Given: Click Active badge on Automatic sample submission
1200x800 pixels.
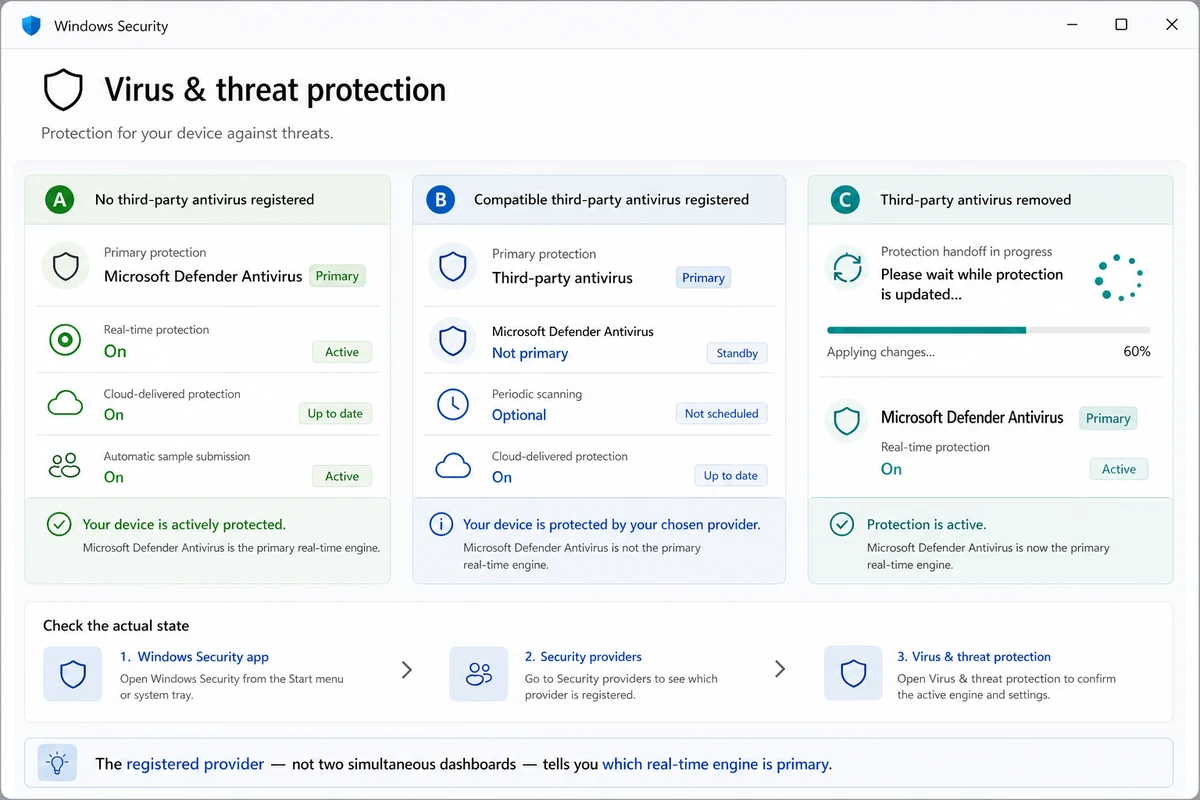Looking at the screenshot, I should click(x=342, y=477).
